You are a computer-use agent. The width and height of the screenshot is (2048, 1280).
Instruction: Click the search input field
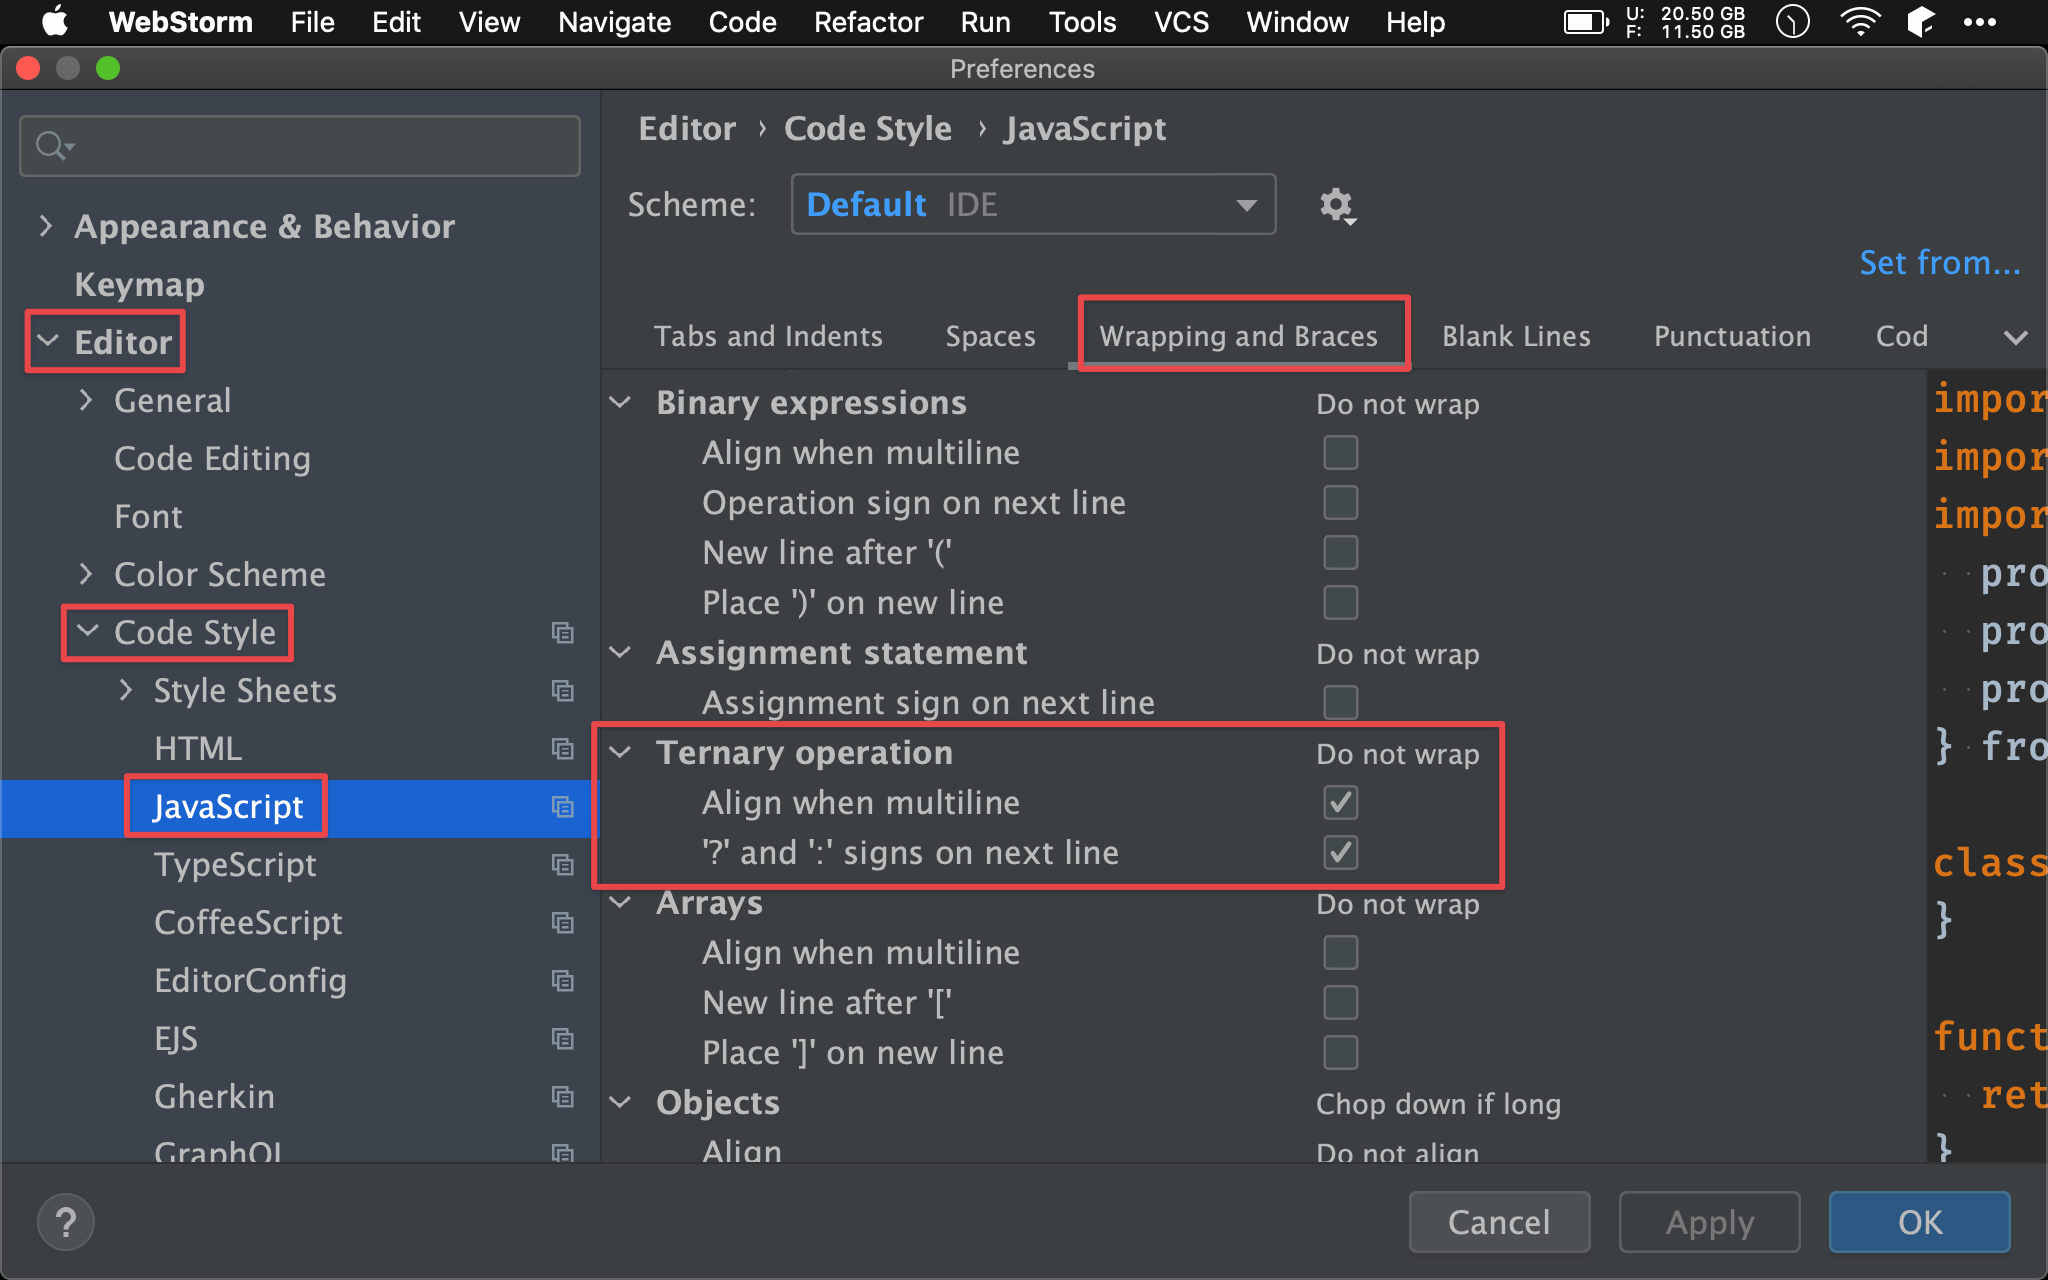(x=301, y=142)
